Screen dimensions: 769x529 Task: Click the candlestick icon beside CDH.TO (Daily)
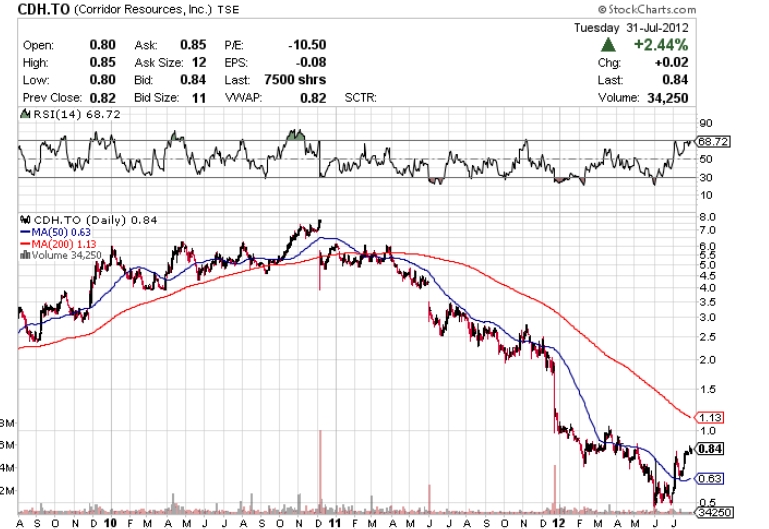pos(25,220)
